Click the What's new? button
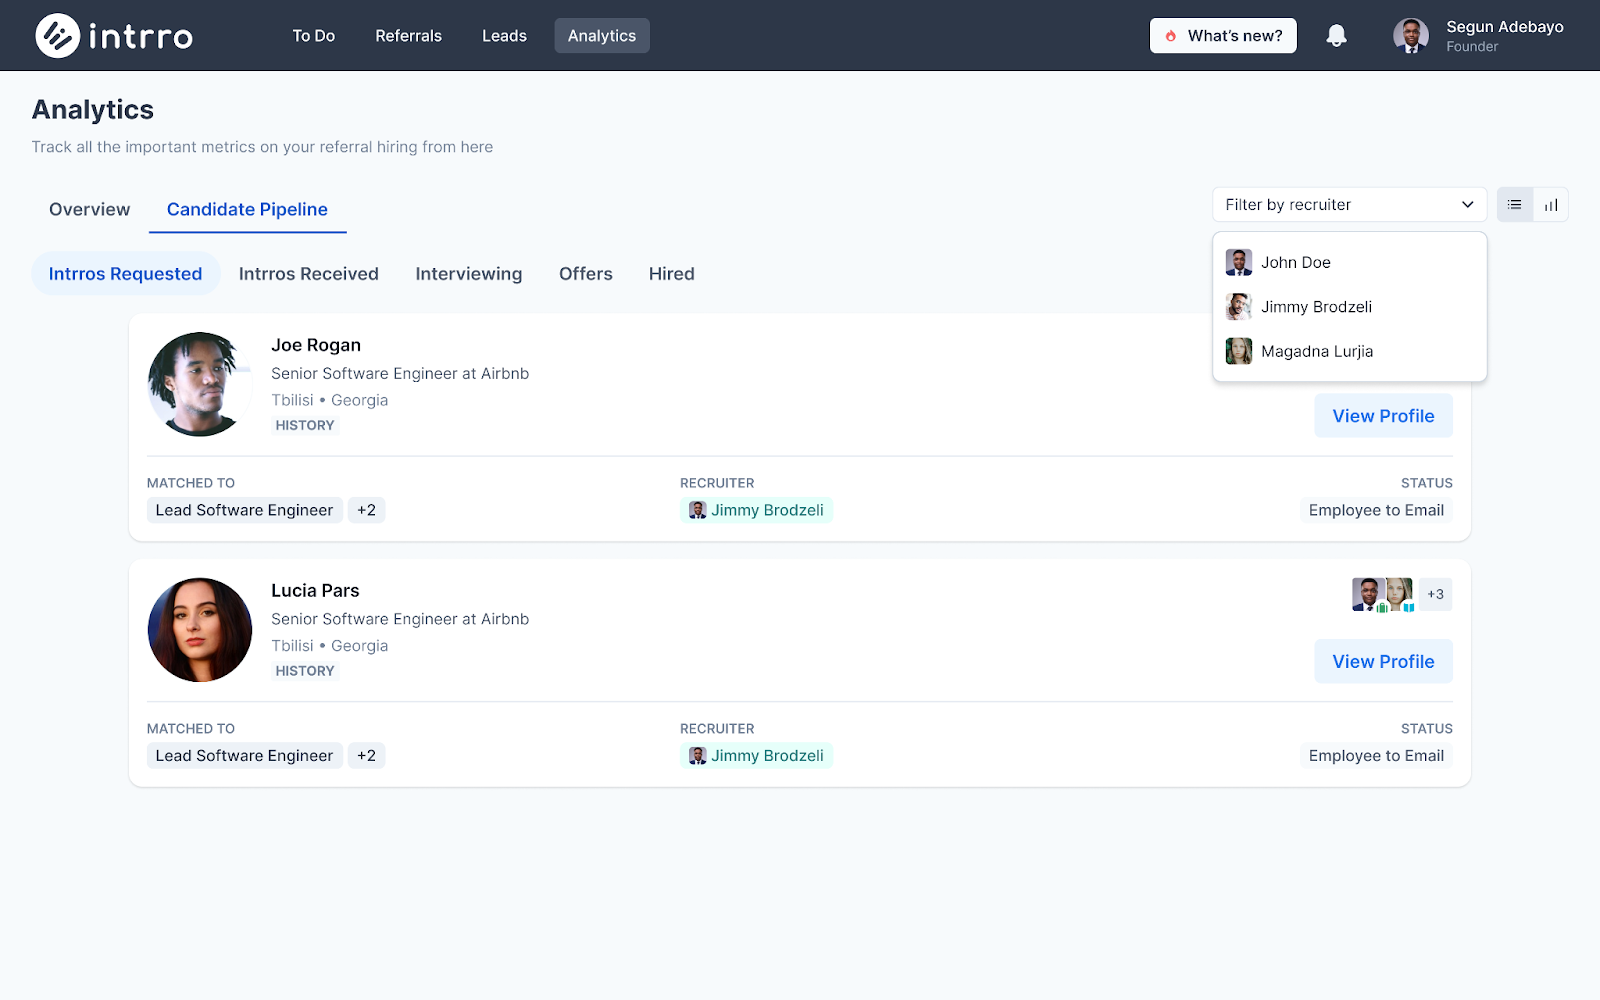Screen dimensions: 1600x1000 point(1223,36)
